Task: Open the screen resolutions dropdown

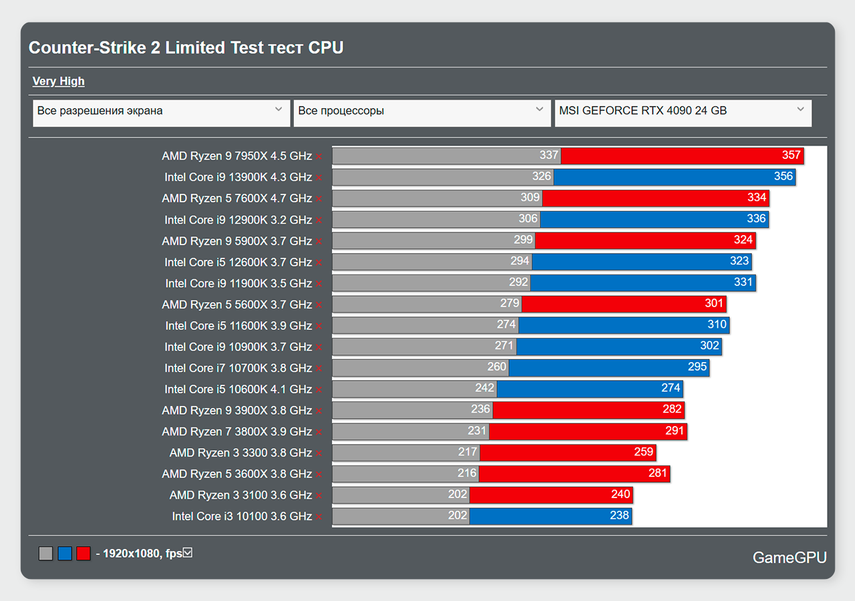Action: tap(160, 111)
